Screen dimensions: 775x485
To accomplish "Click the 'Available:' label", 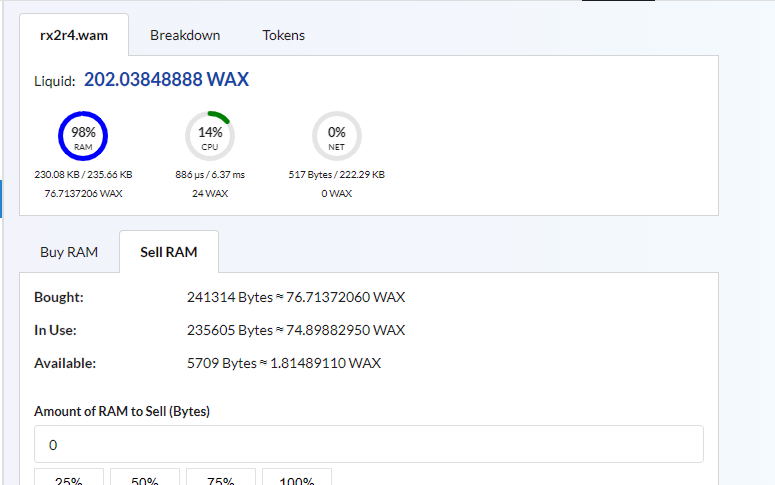I will (65, 363).
